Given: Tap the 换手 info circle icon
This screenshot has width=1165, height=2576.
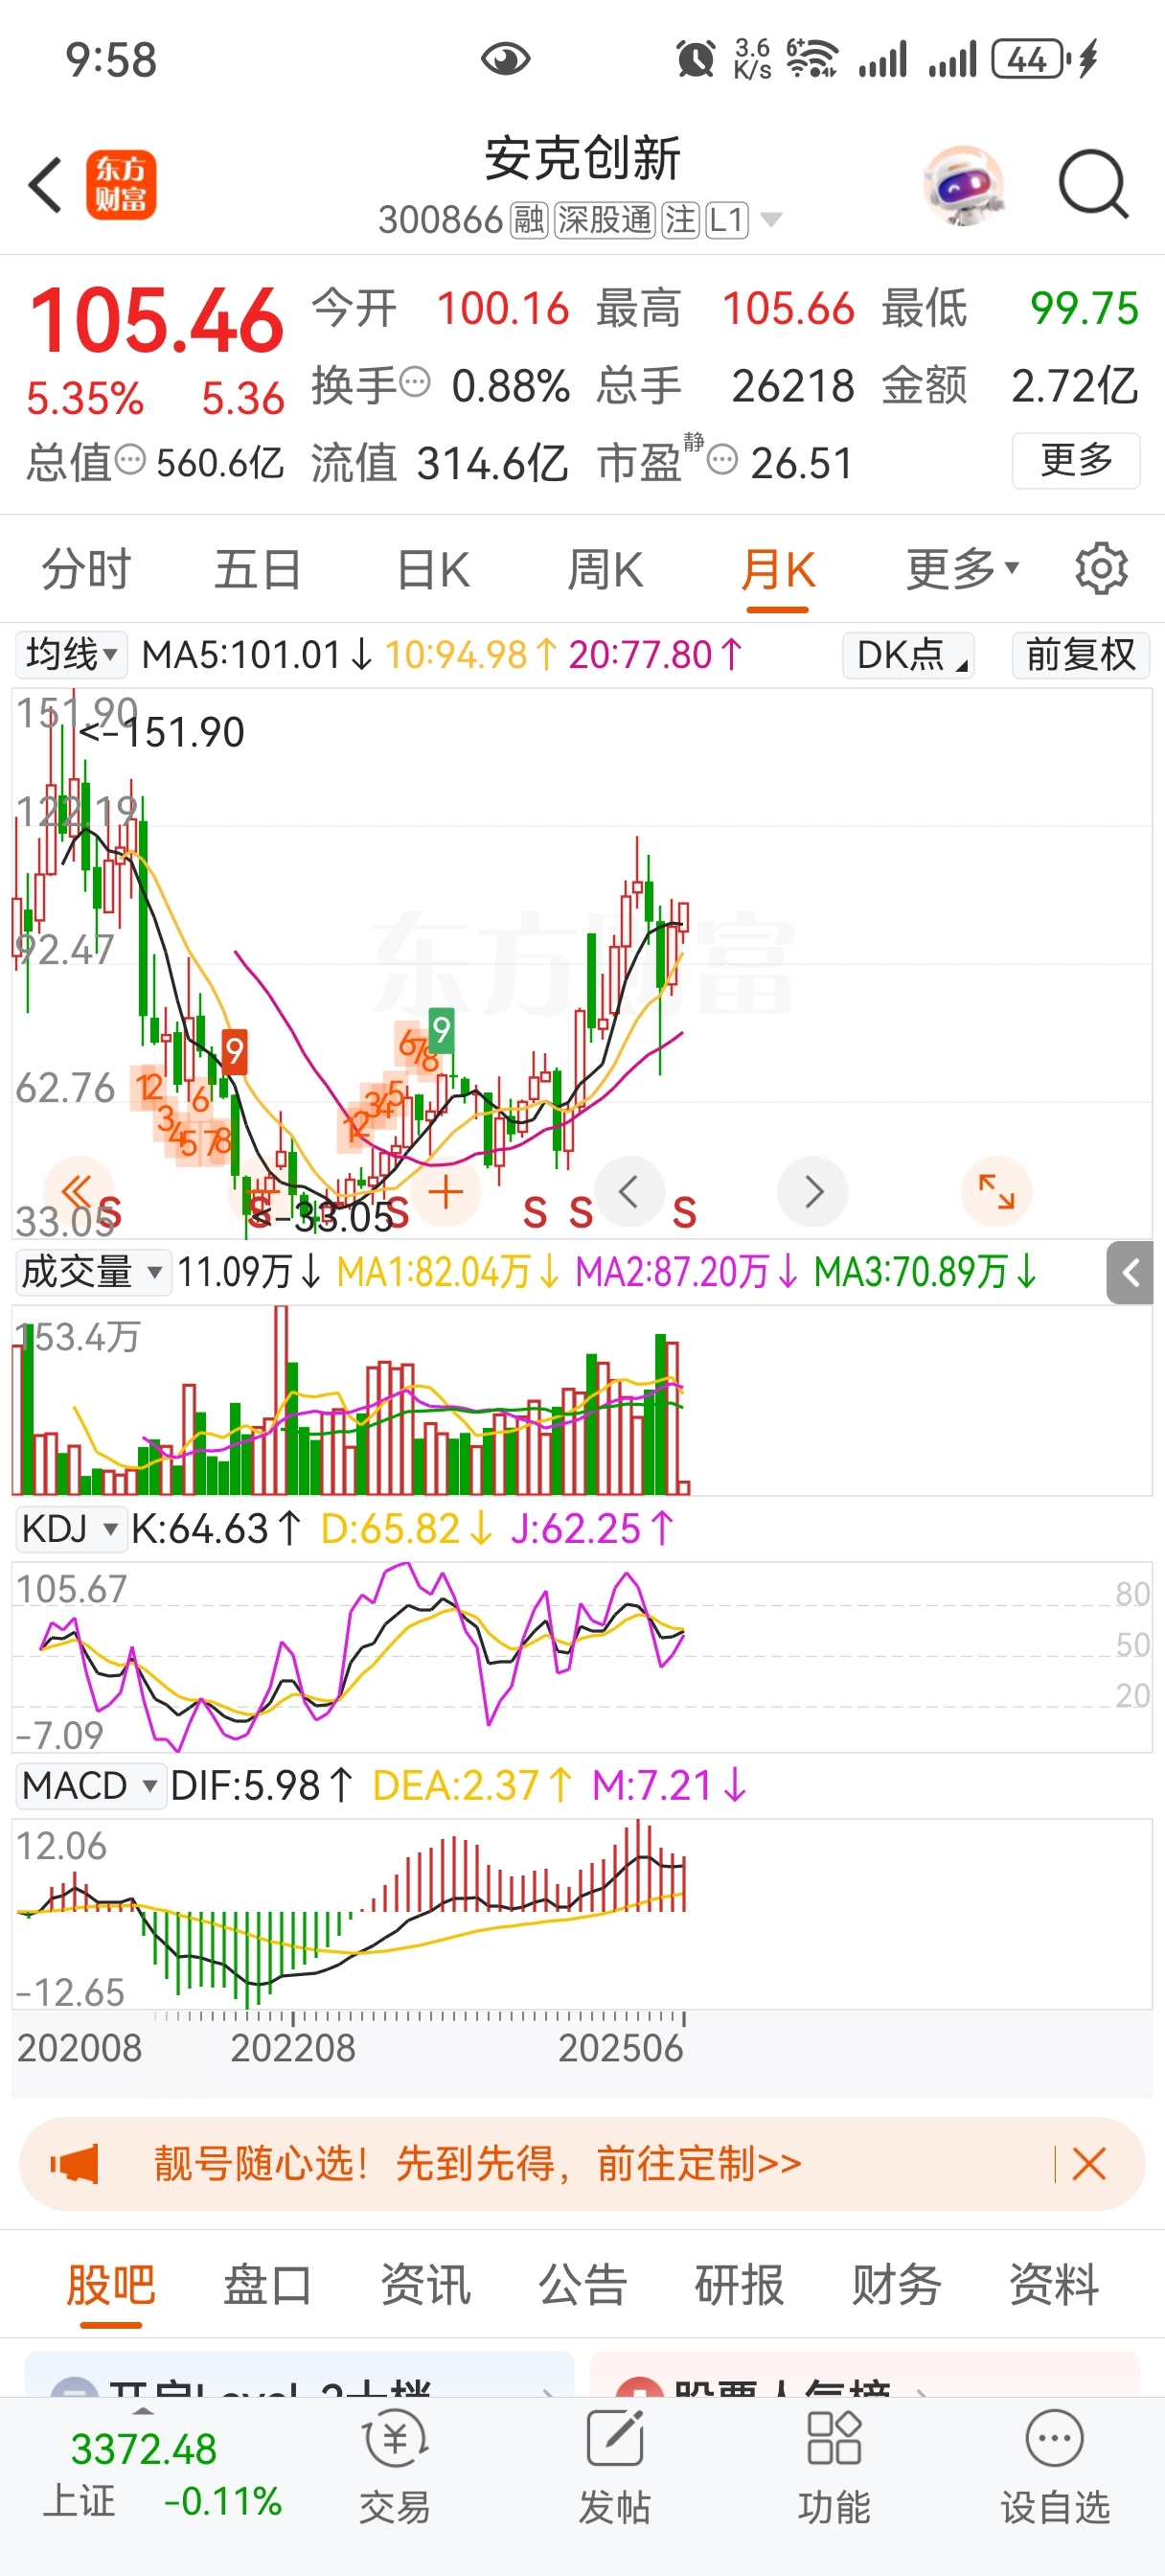Looking at the screenshot, I should point(415,382).
